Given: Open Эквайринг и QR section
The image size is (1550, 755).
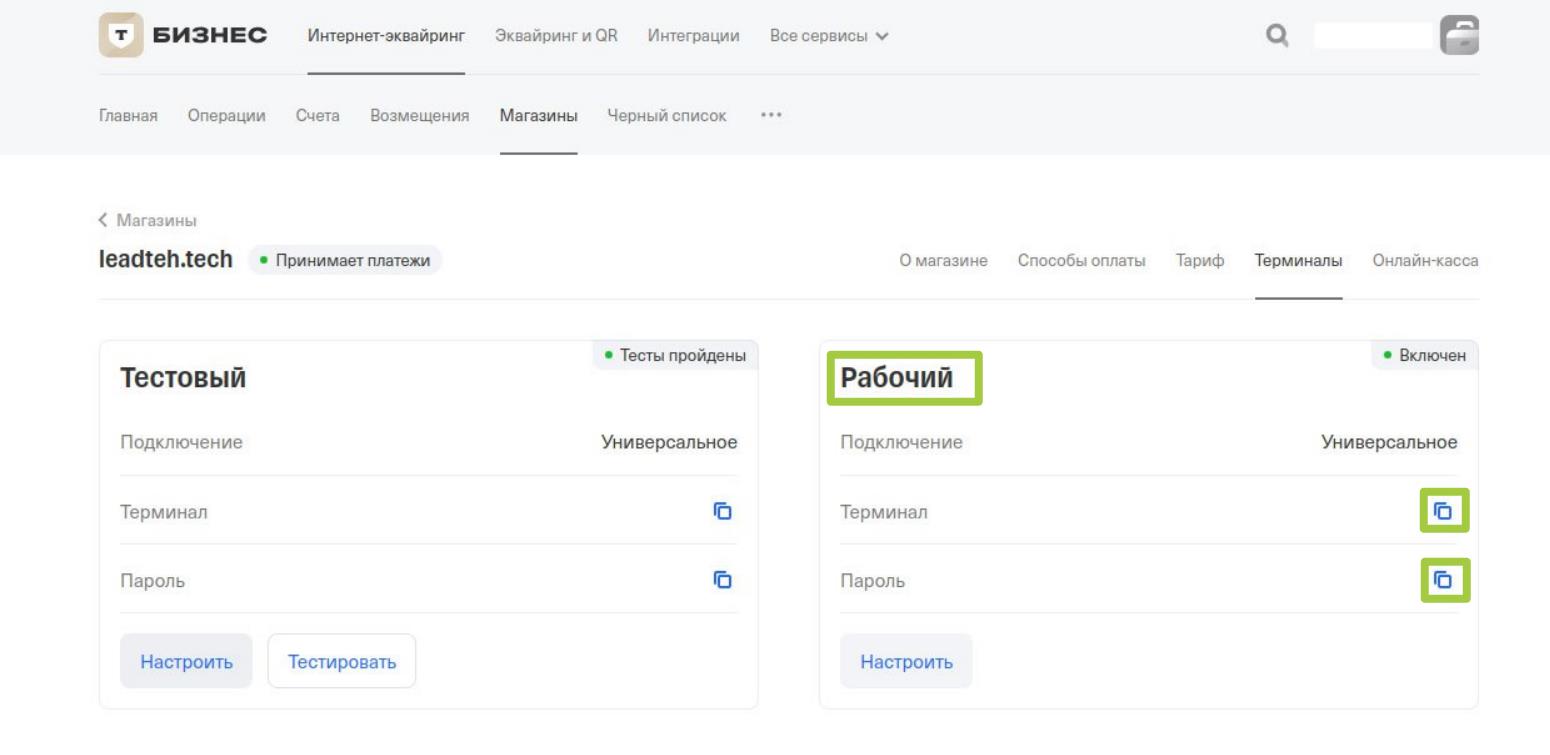Looking at the screenshot, I should click(556, 36).
